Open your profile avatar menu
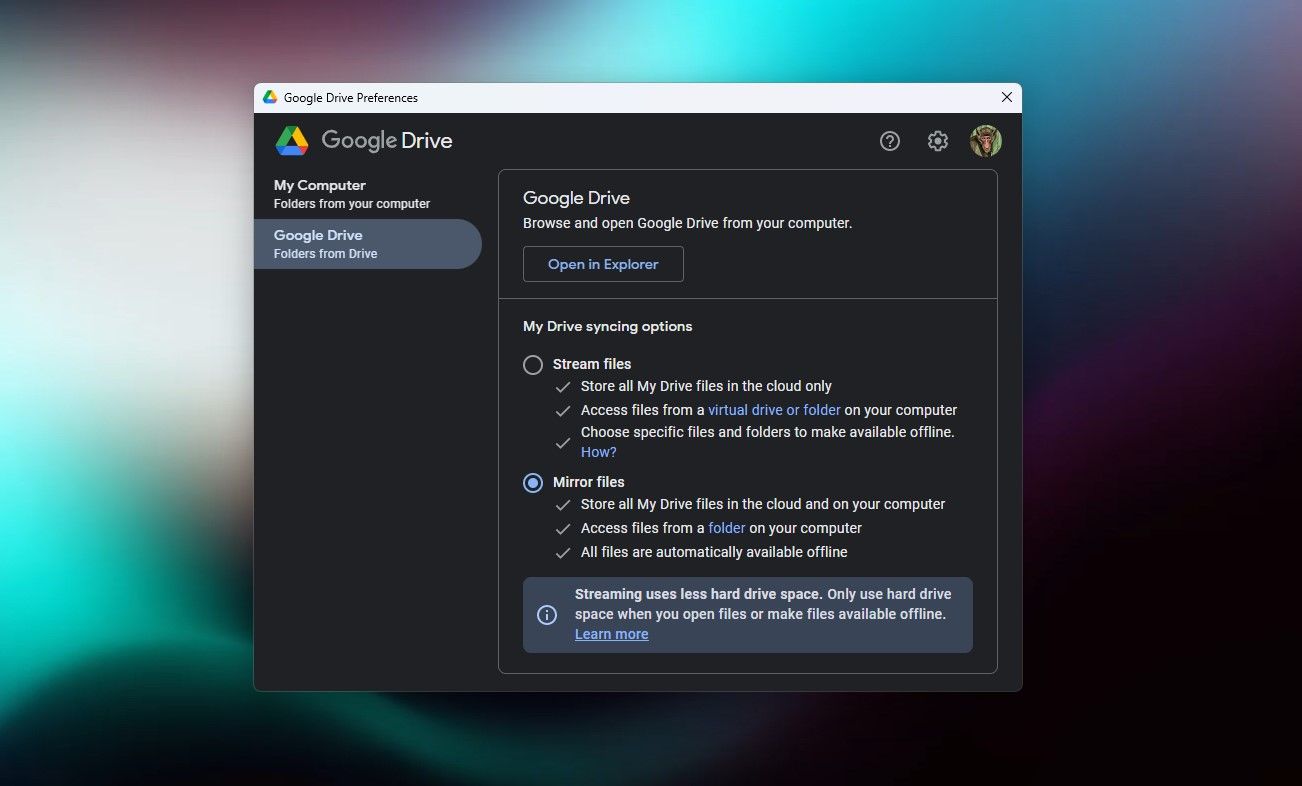This screenshot has height=786, width=1302. [x=985, y=141]
